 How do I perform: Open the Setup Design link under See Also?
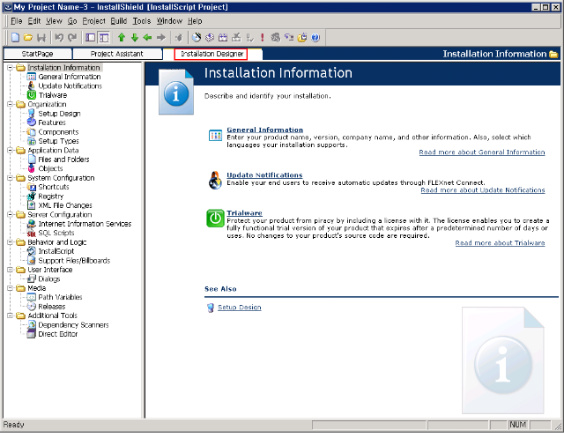[x=240, y=307]
